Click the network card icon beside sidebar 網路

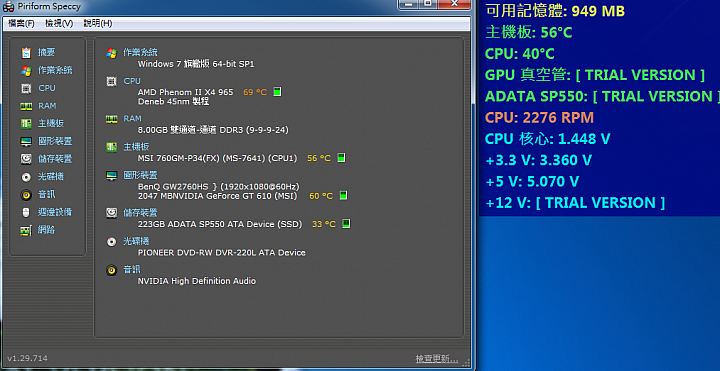pos(26,230)
